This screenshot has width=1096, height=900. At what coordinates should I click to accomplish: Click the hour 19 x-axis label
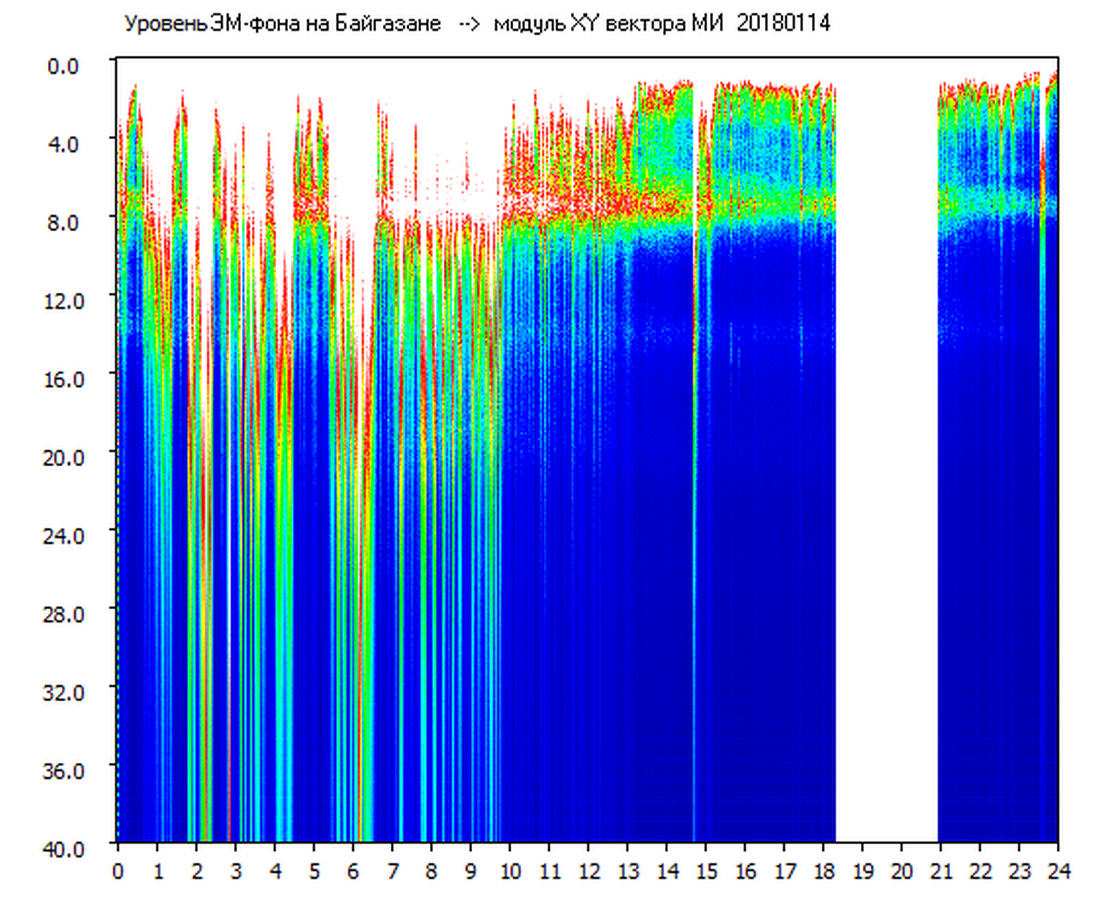point(862,872)
